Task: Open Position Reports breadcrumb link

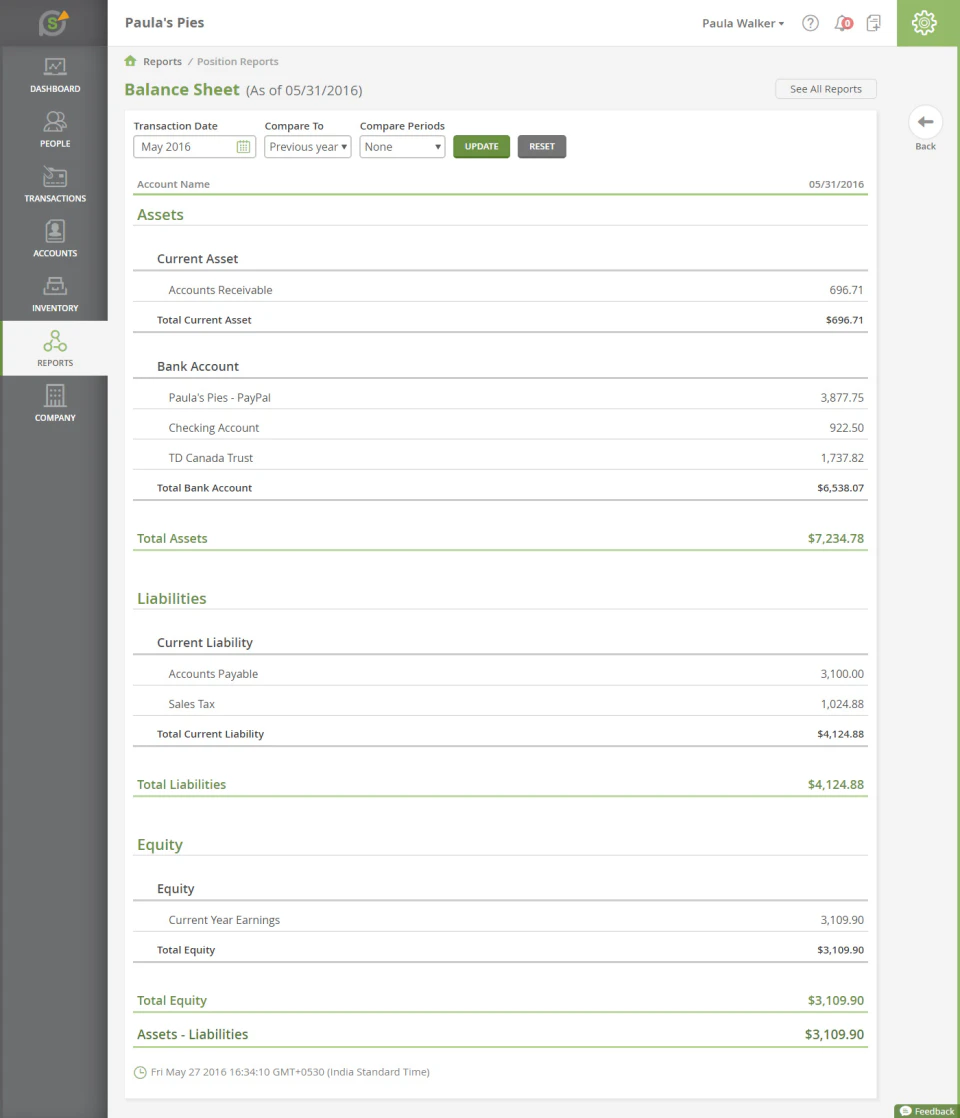Action: click(237, 61)
